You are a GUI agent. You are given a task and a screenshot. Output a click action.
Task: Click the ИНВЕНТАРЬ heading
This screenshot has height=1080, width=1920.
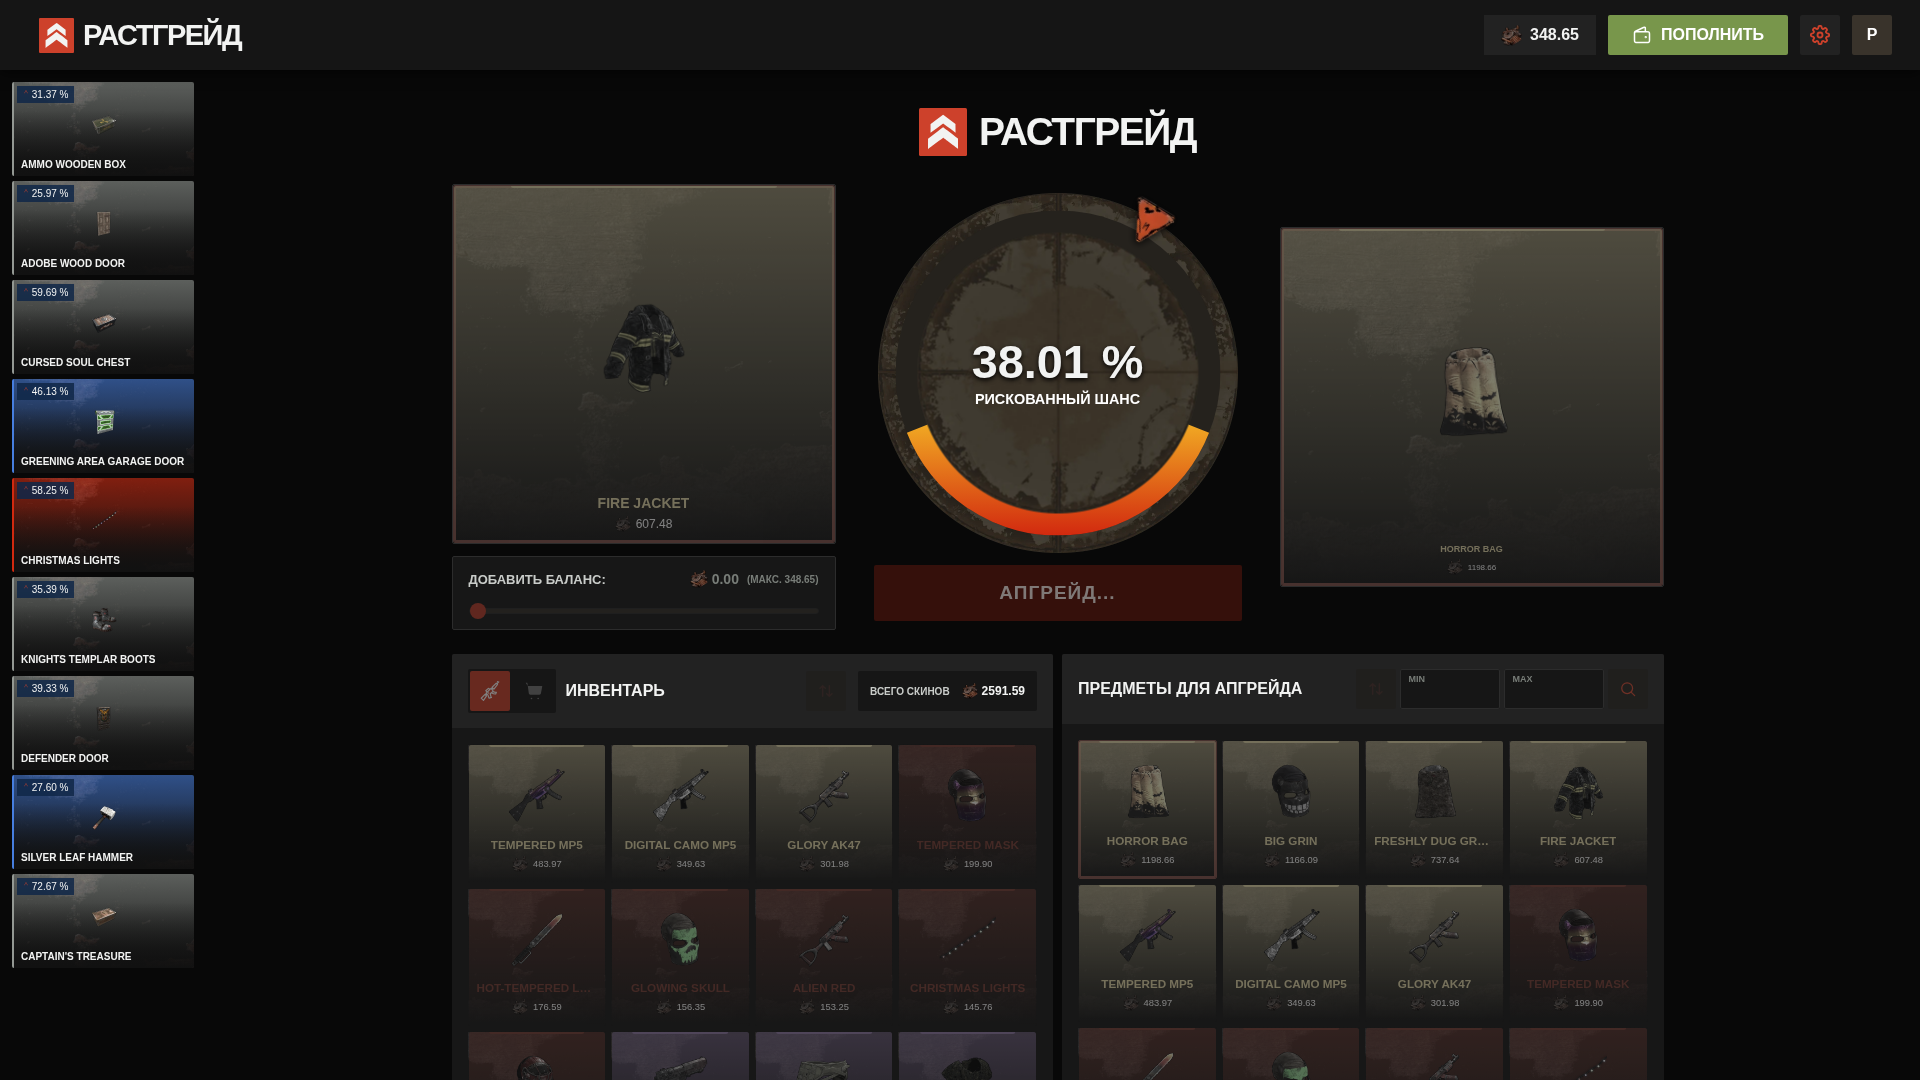coord(615,691)
